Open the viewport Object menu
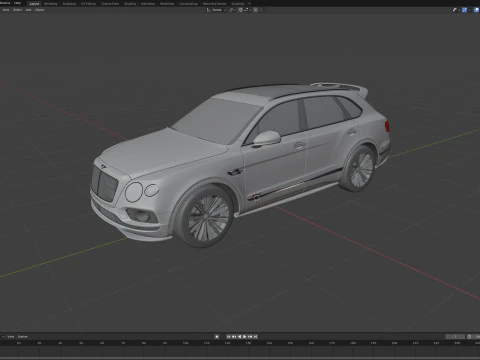Viewport: 480px width, 360px height. (40, 10)
